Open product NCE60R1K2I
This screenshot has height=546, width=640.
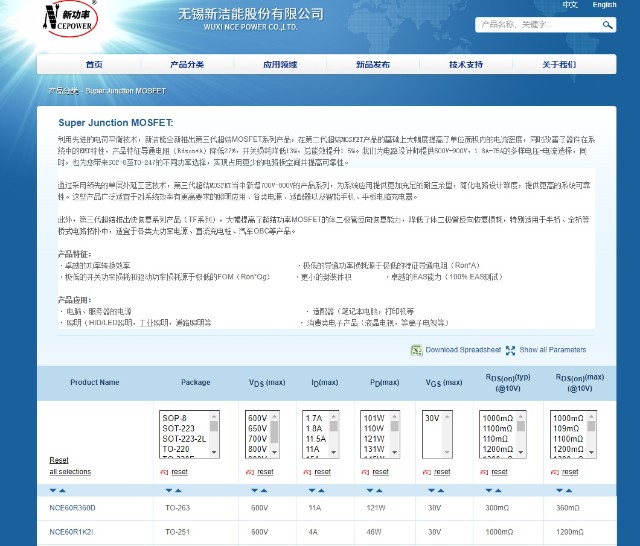pos(71,532)
